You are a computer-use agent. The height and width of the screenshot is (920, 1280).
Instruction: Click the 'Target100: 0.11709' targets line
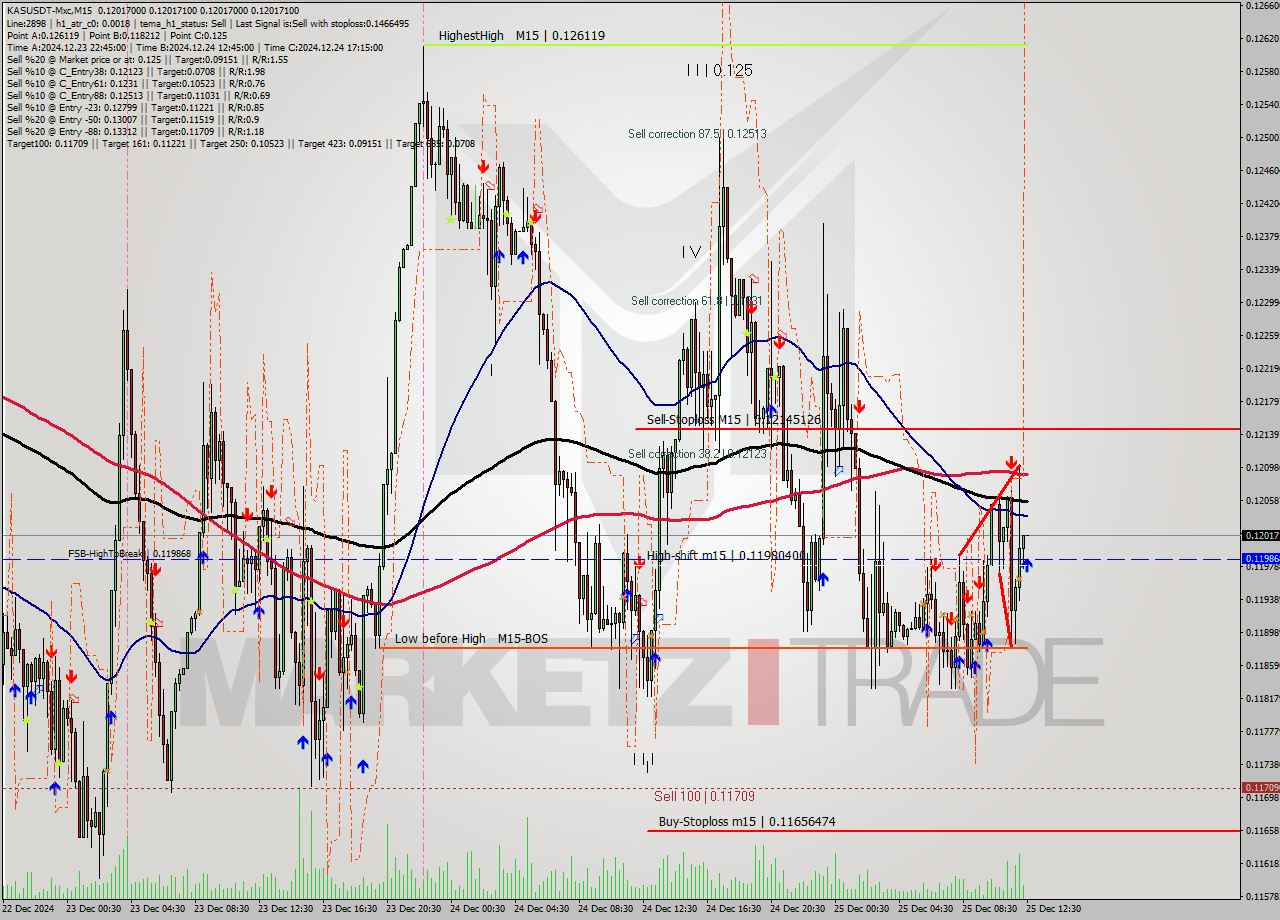tap(241, 144)
